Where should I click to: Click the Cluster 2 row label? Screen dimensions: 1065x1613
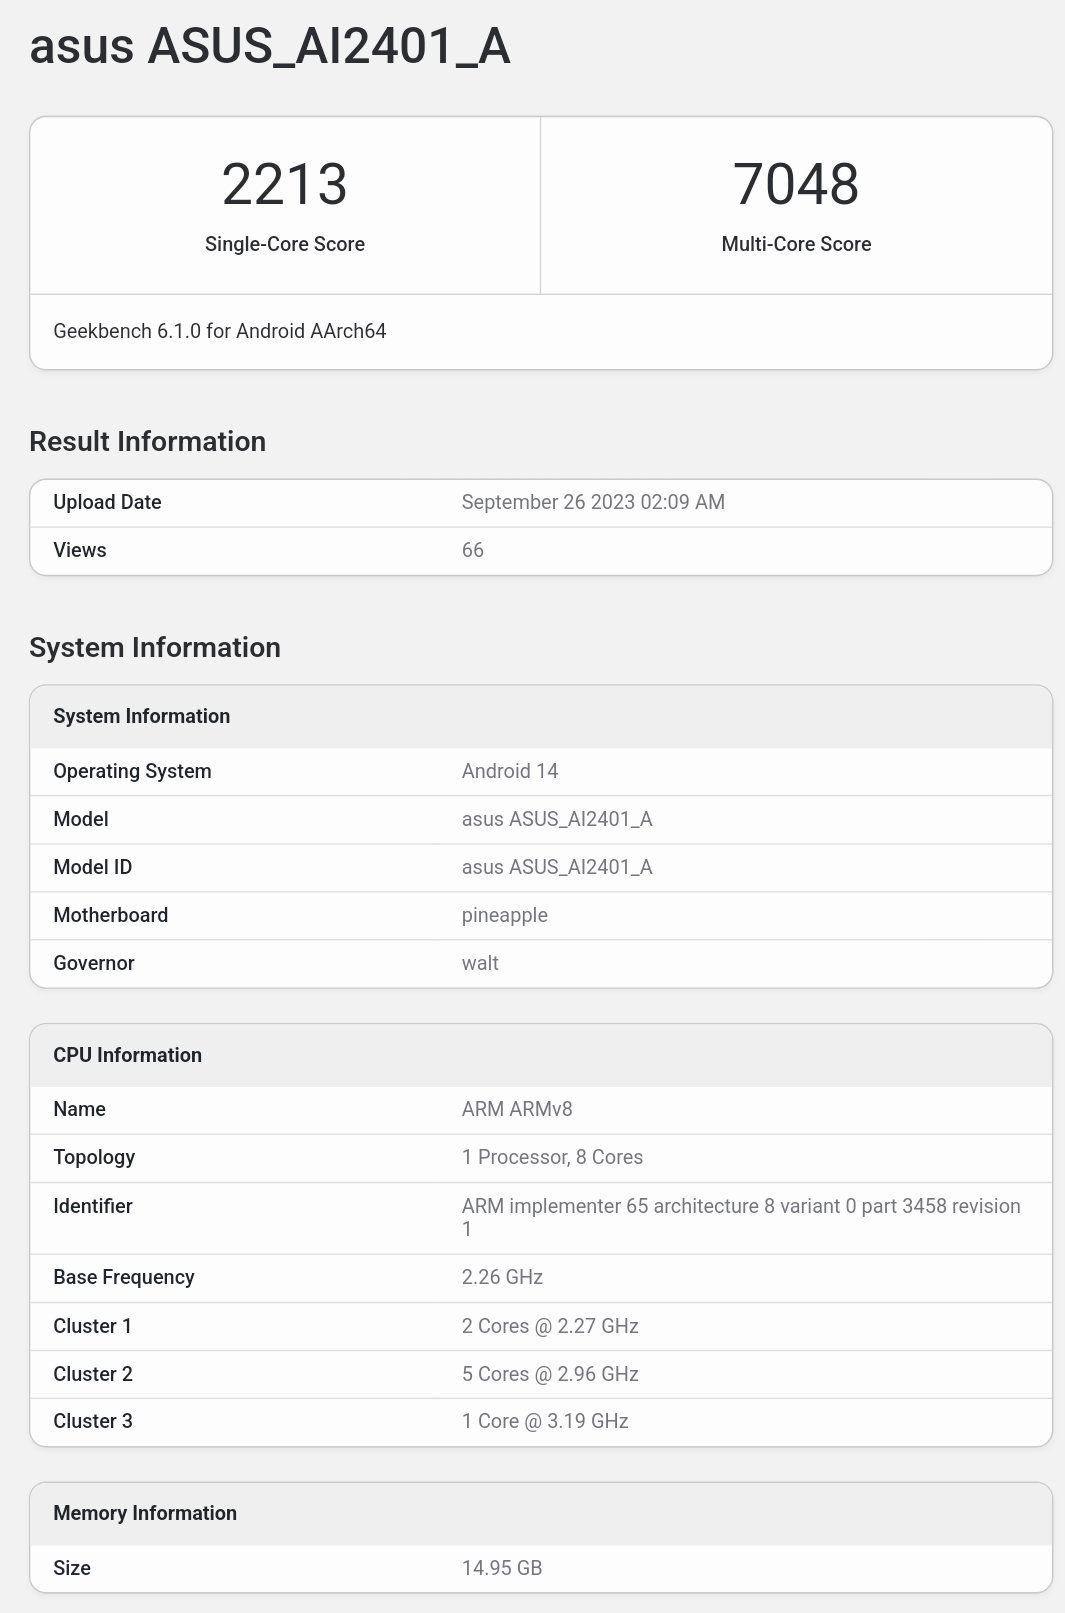(x=93, y=1374)
